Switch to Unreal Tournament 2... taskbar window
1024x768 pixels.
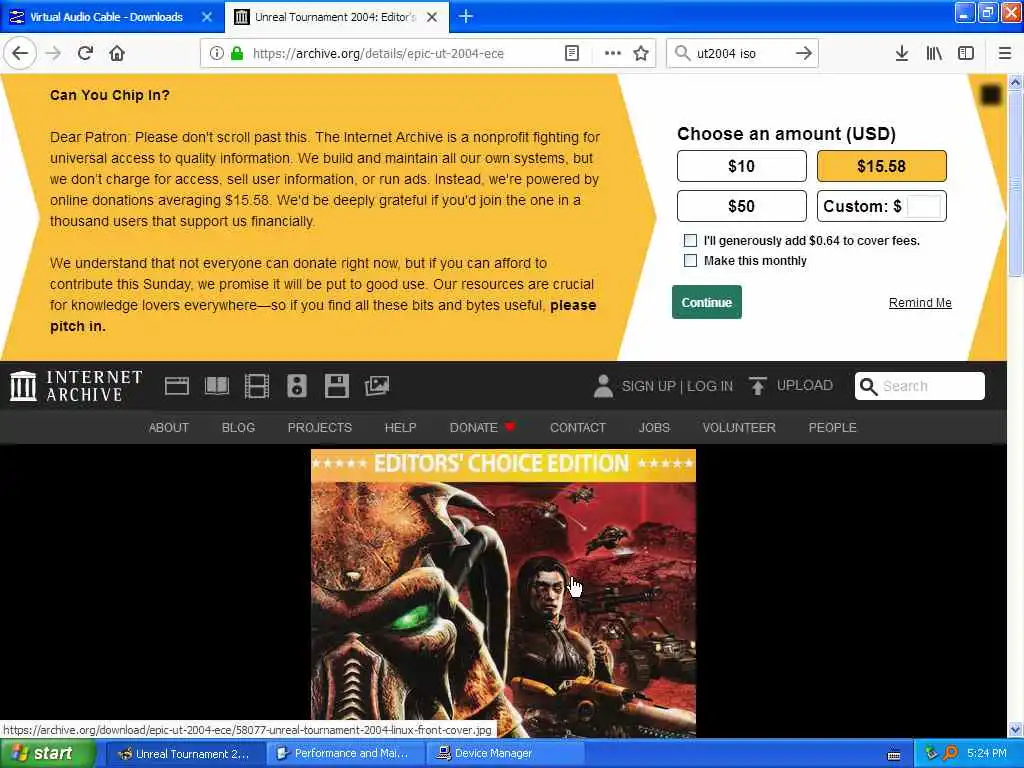pyautogui.click(x=185, y=754)
